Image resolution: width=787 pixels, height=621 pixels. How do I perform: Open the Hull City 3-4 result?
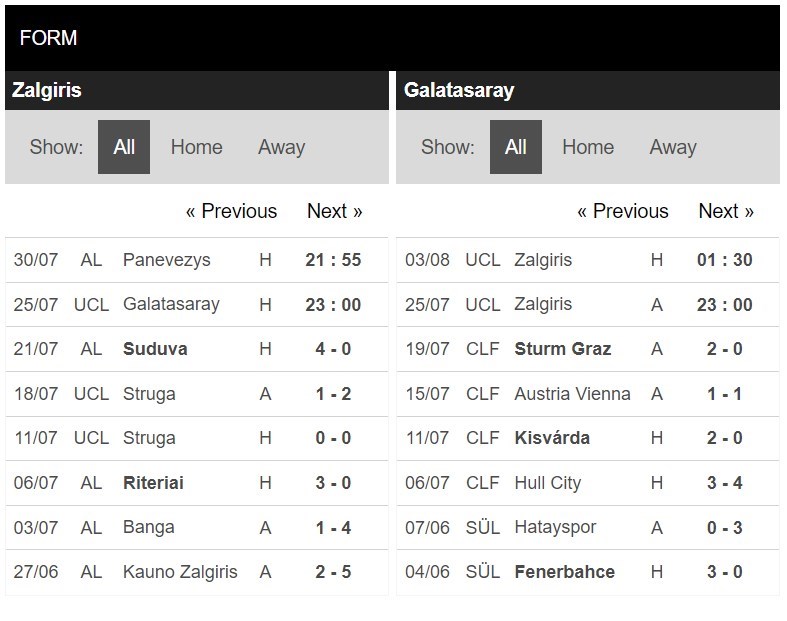[588, 483]
